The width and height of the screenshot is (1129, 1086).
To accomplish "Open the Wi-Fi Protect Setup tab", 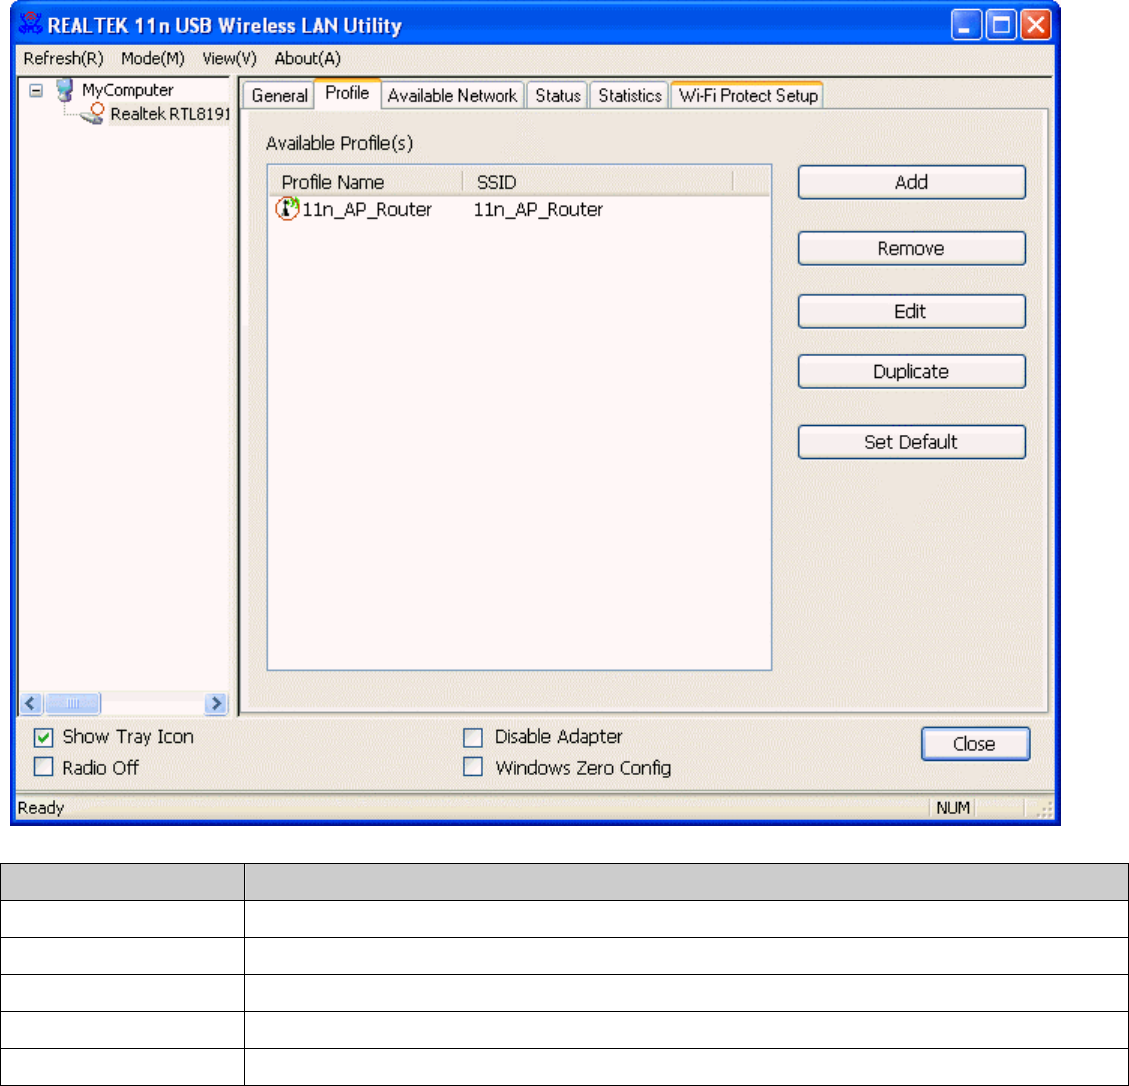I will click(747, 96).
